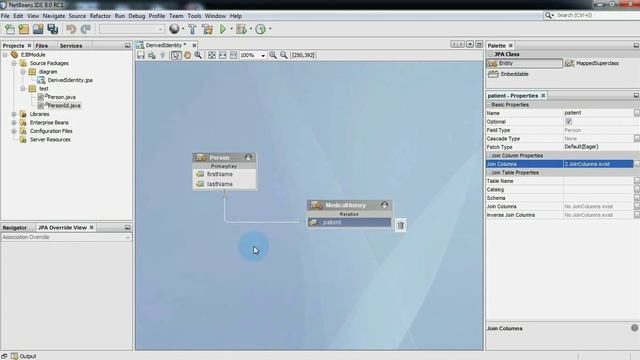Collapse the Join Table Properties section

coord(489,173)
